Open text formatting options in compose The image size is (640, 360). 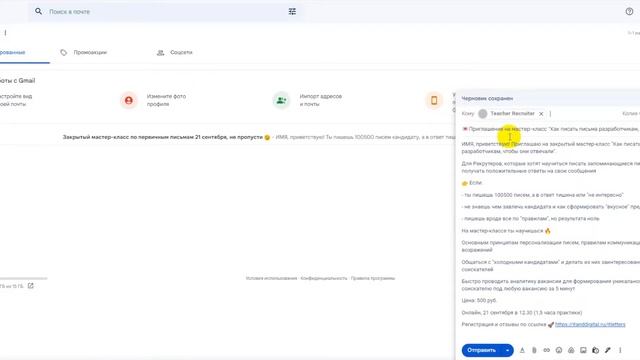pos(522,350)
